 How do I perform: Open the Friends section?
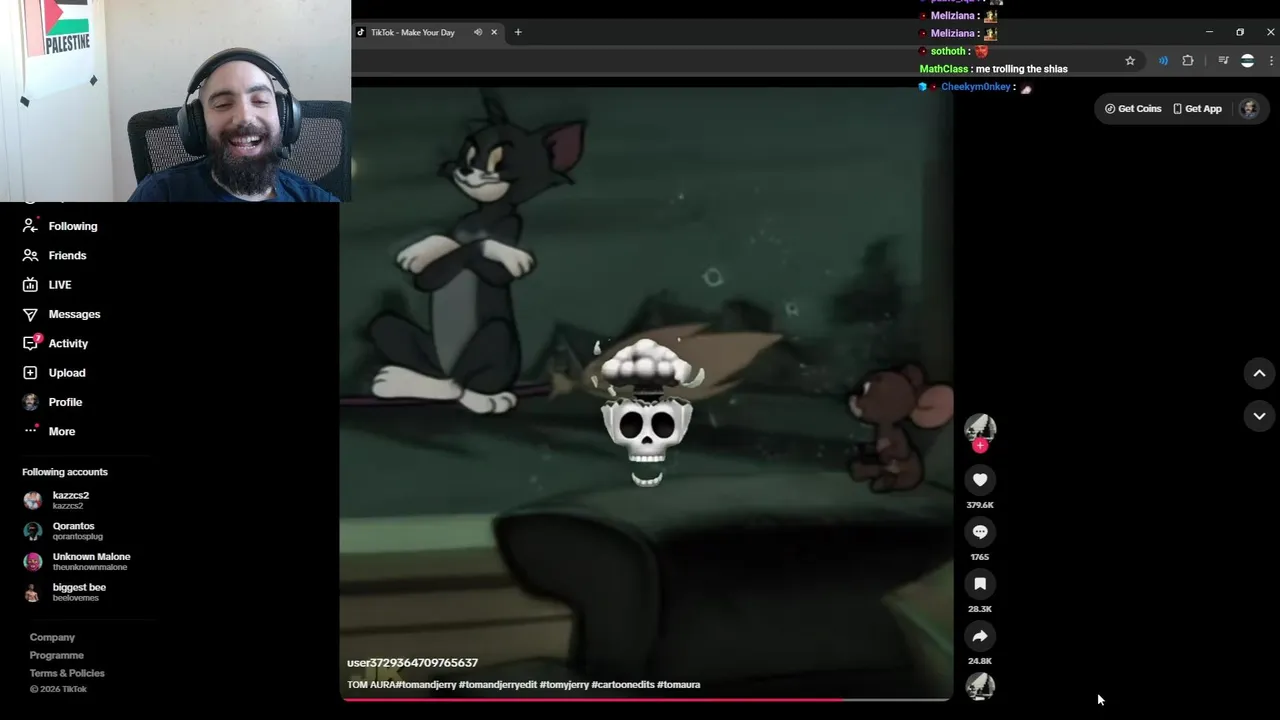click(55, 255)
